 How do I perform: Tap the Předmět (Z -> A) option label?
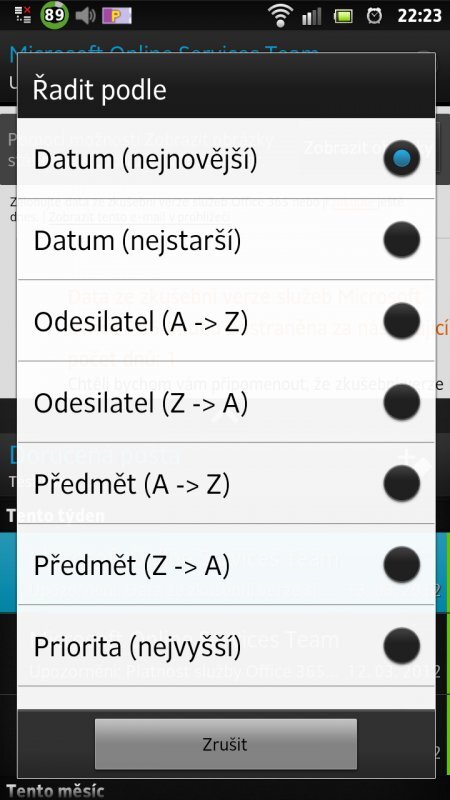pos(132,565)
